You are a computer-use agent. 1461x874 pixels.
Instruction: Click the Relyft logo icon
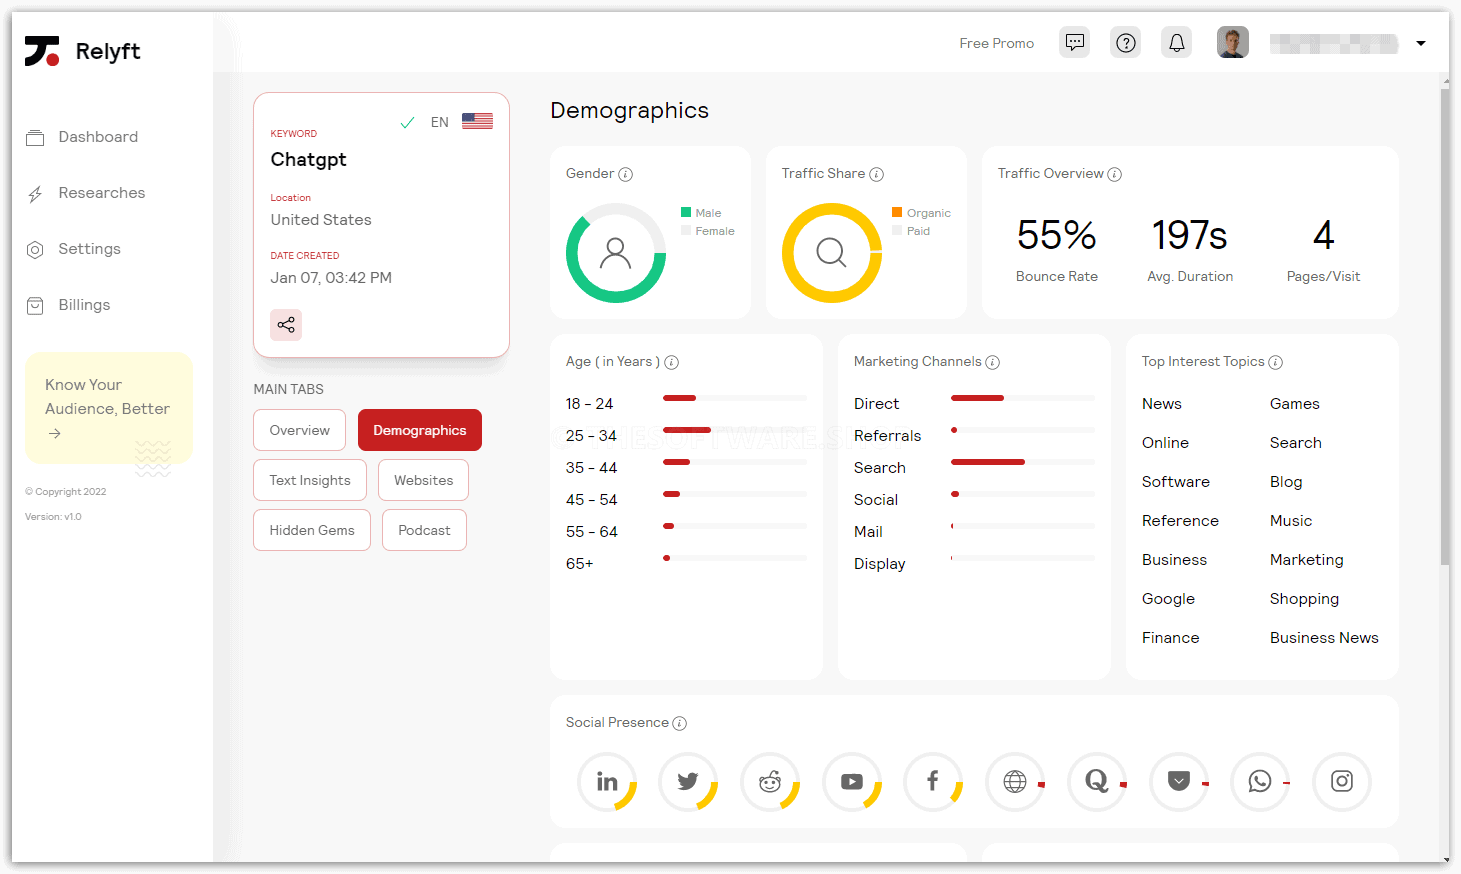point(42,51)
